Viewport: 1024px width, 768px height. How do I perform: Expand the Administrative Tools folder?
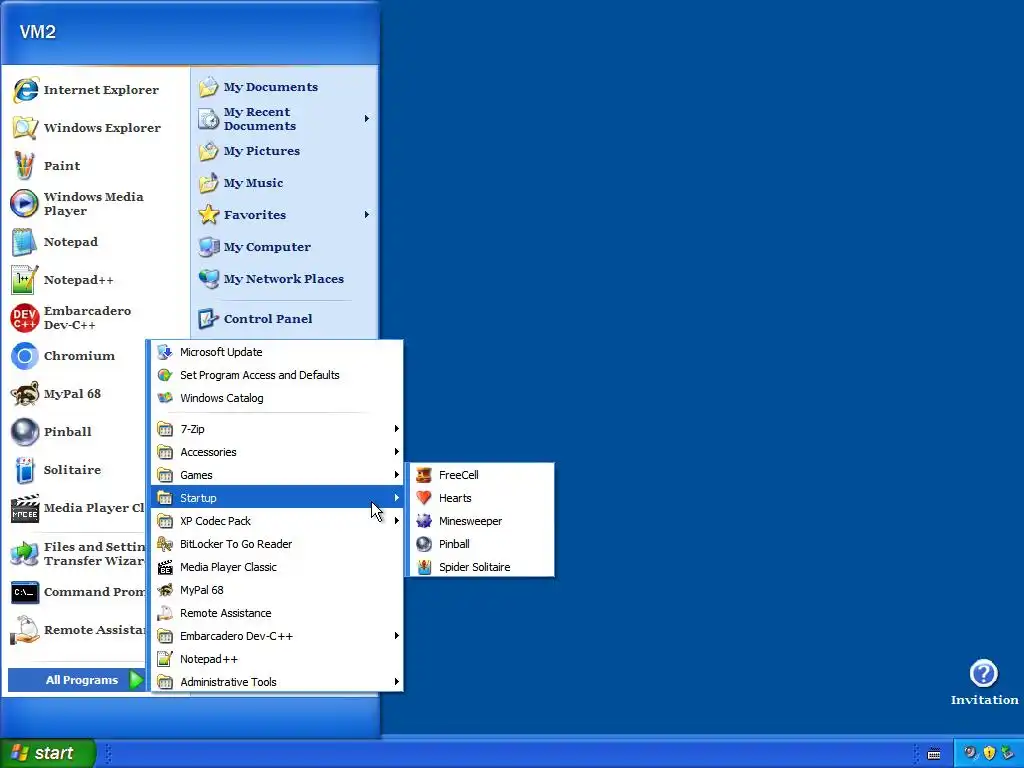[277, 682]
